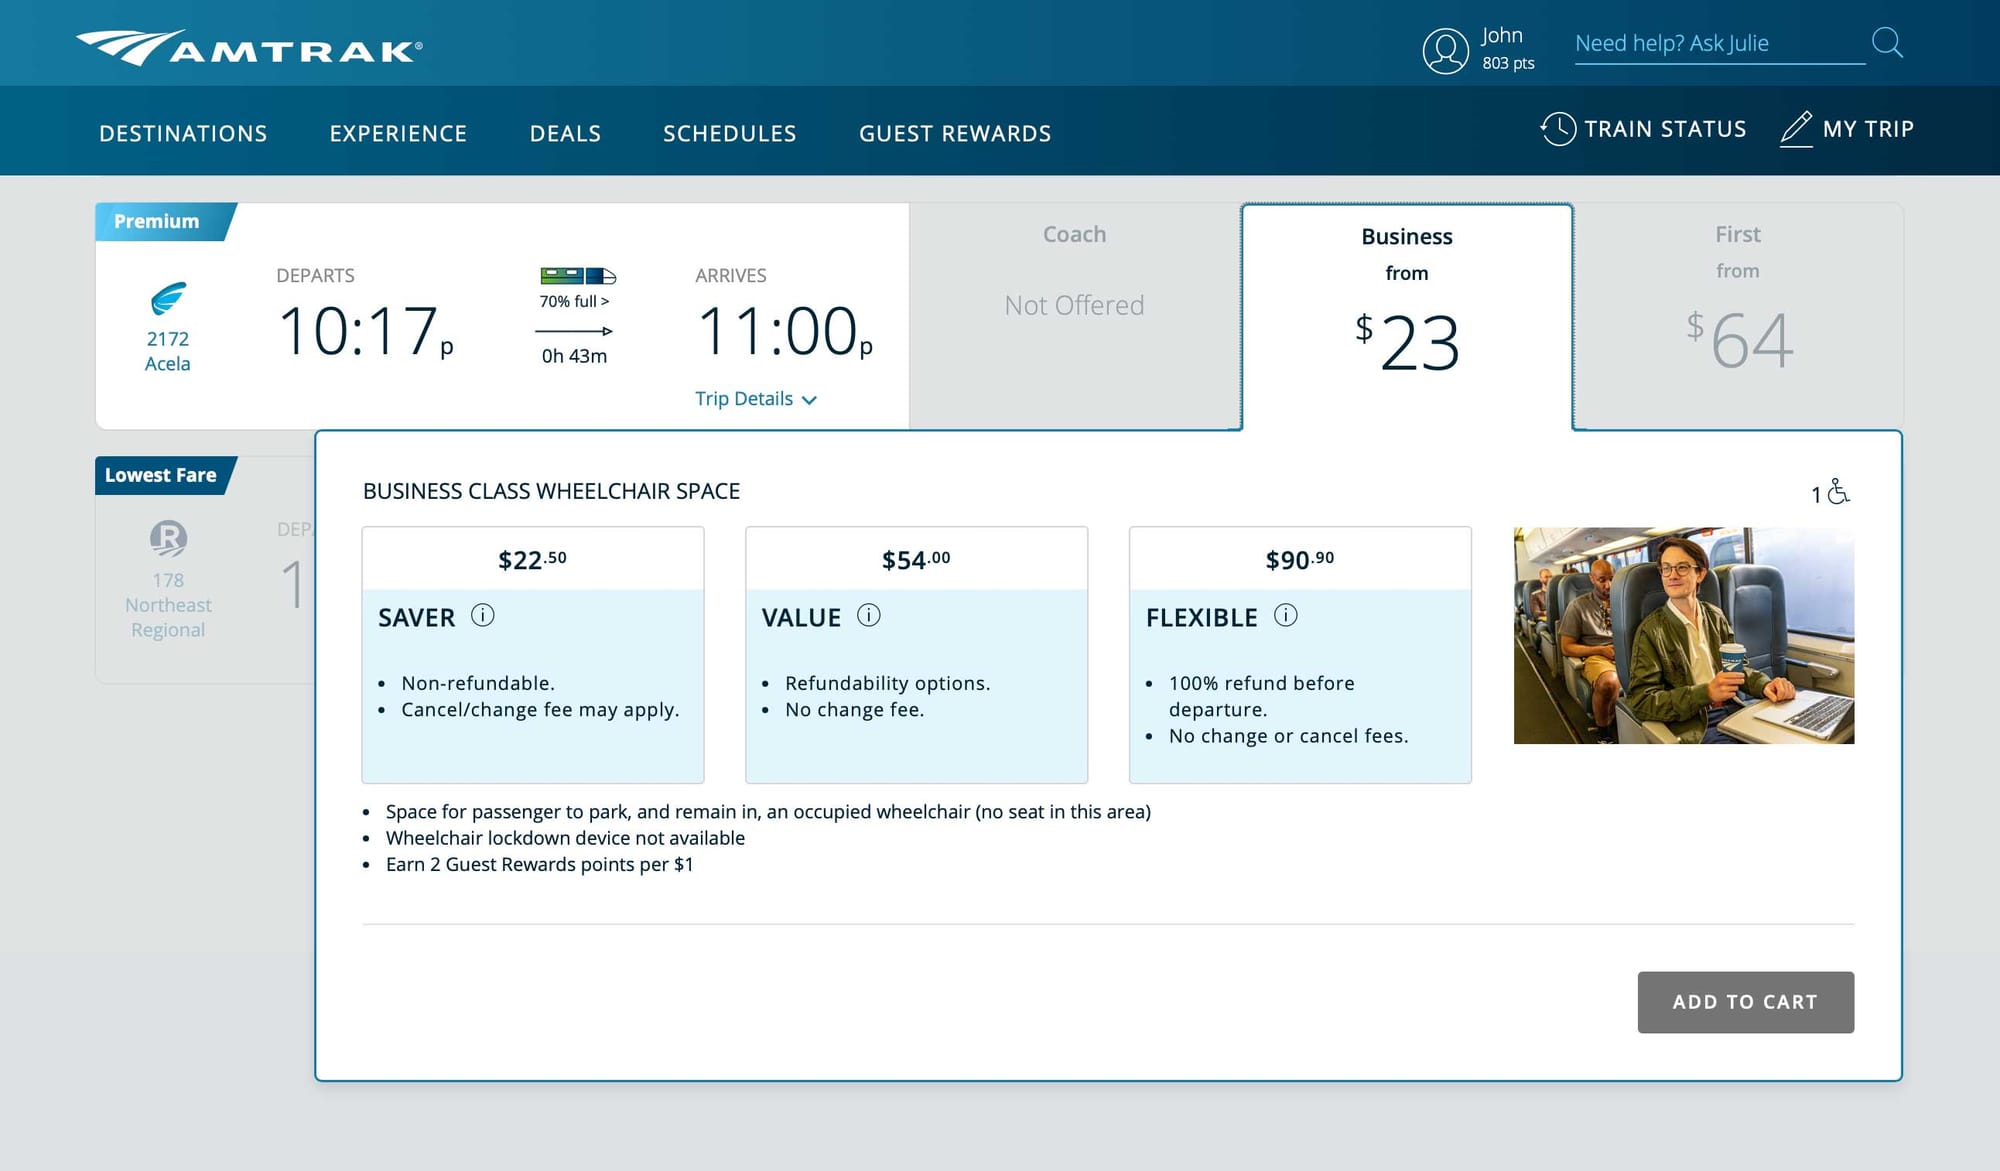
Task: Select the $90.90 Flexible fare card
Action: click(1299, 654)
